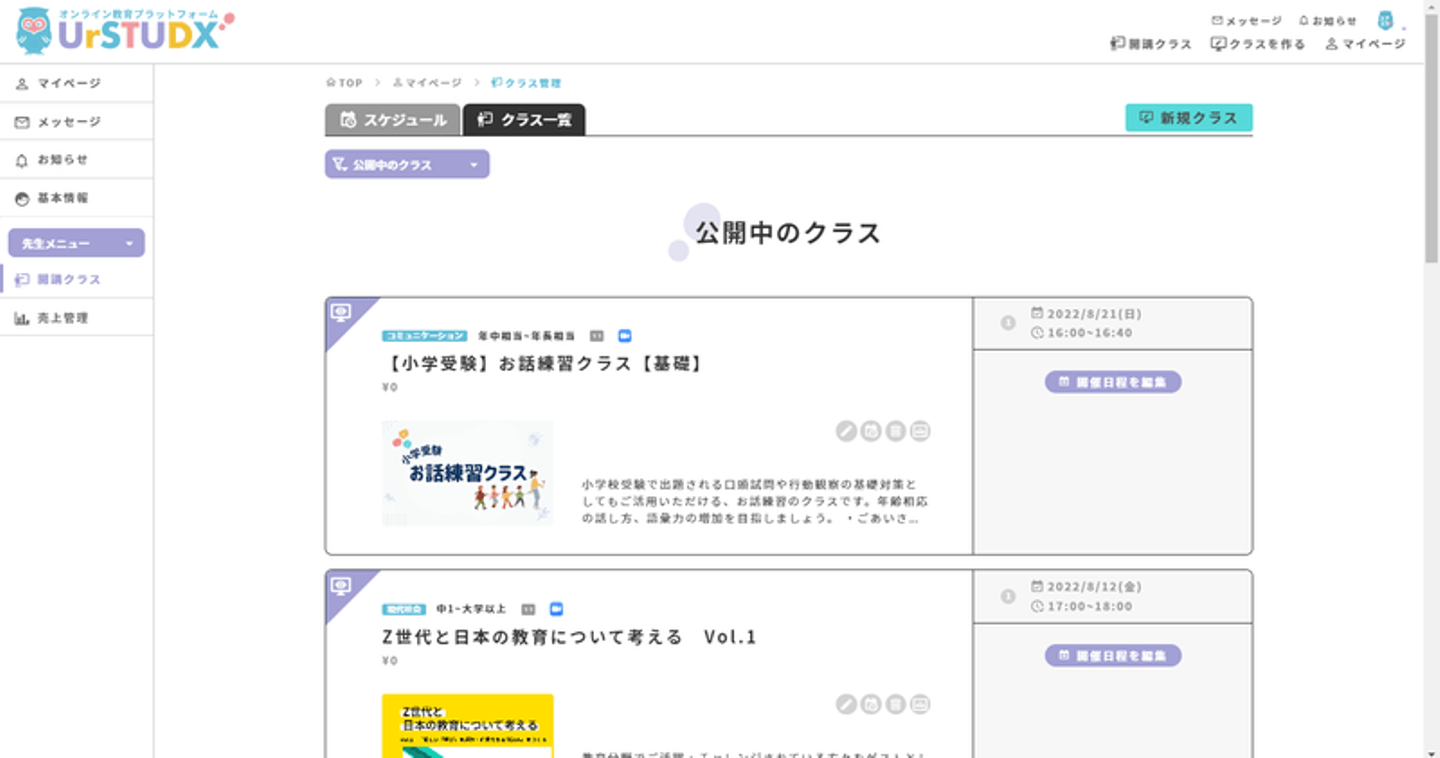Open クラスを作る link in top header

(x=1258, y=44)
